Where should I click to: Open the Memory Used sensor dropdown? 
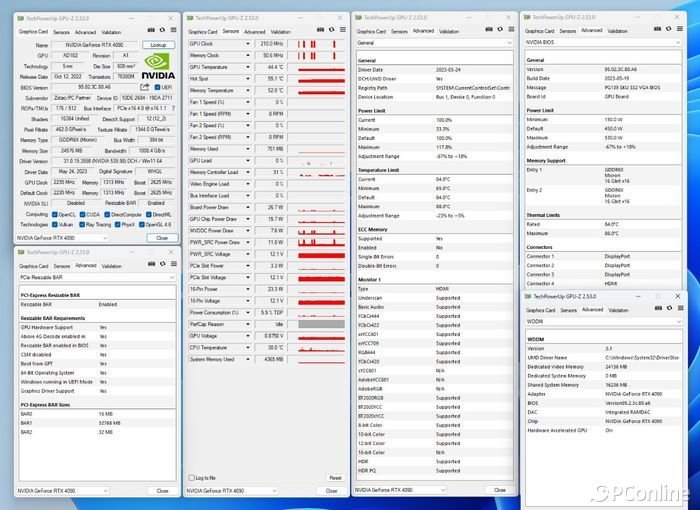pos(248,149)
